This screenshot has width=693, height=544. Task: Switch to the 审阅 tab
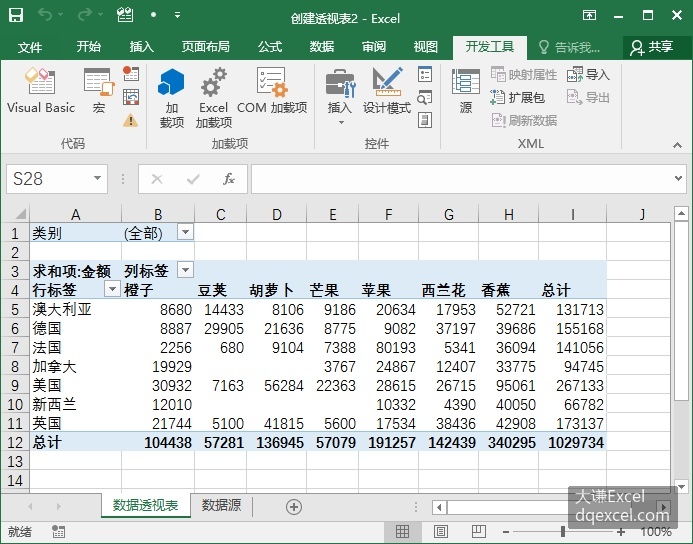click(x=374, y=47)
